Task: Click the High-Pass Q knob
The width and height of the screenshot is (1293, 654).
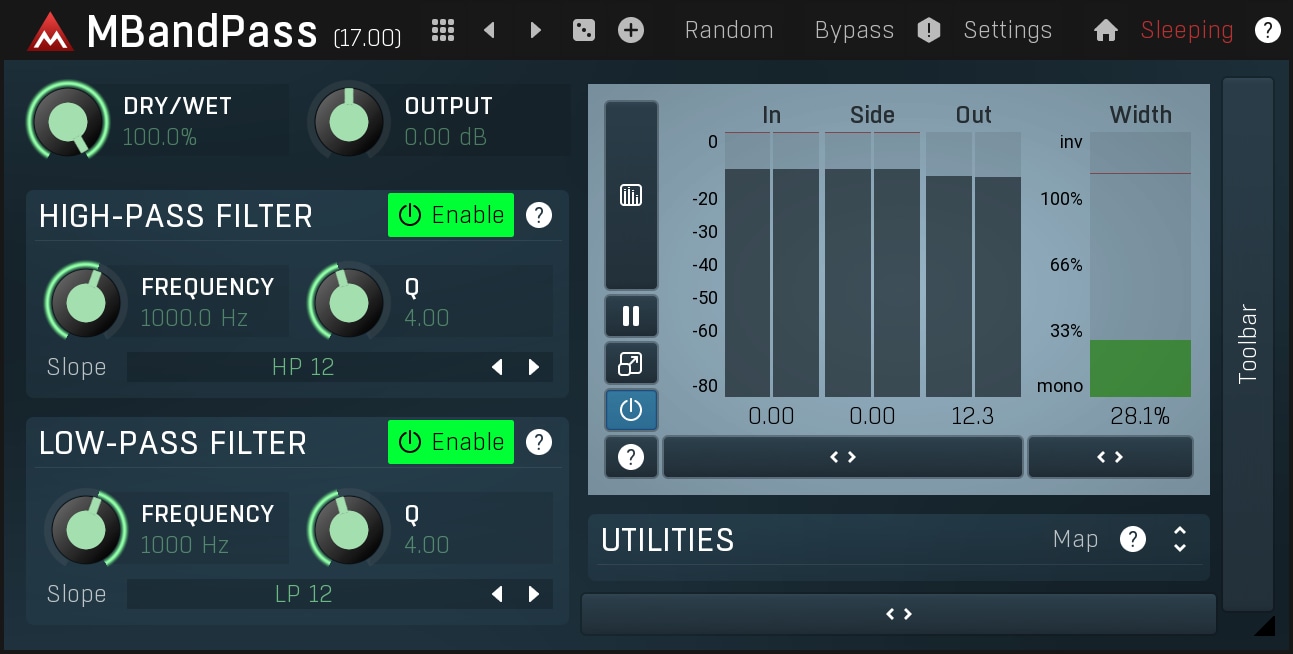Action: (x=349, y=301)
